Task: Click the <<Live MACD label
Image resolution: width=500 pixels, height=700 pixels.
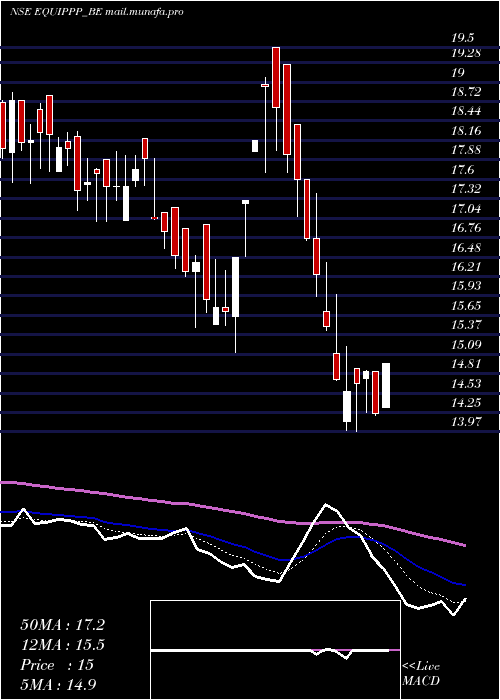Action: (421, 674)
